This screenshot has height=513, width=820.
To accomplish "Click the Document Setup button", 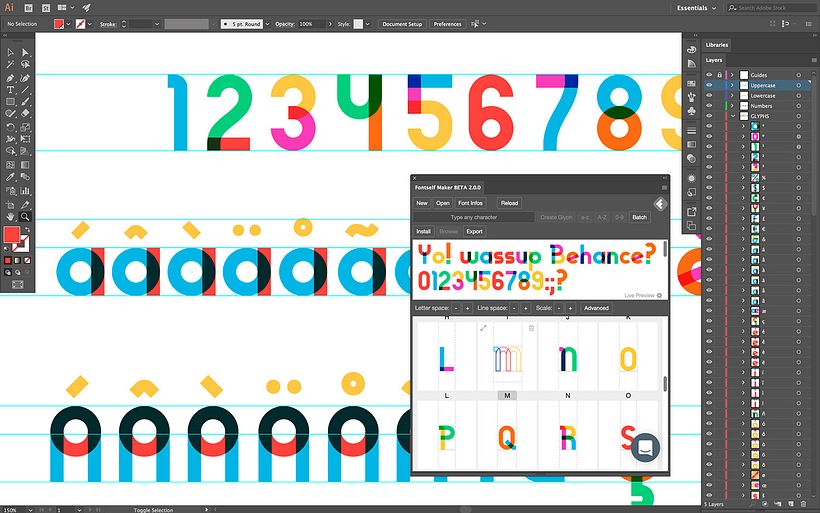I will click(x=402, y=24).
